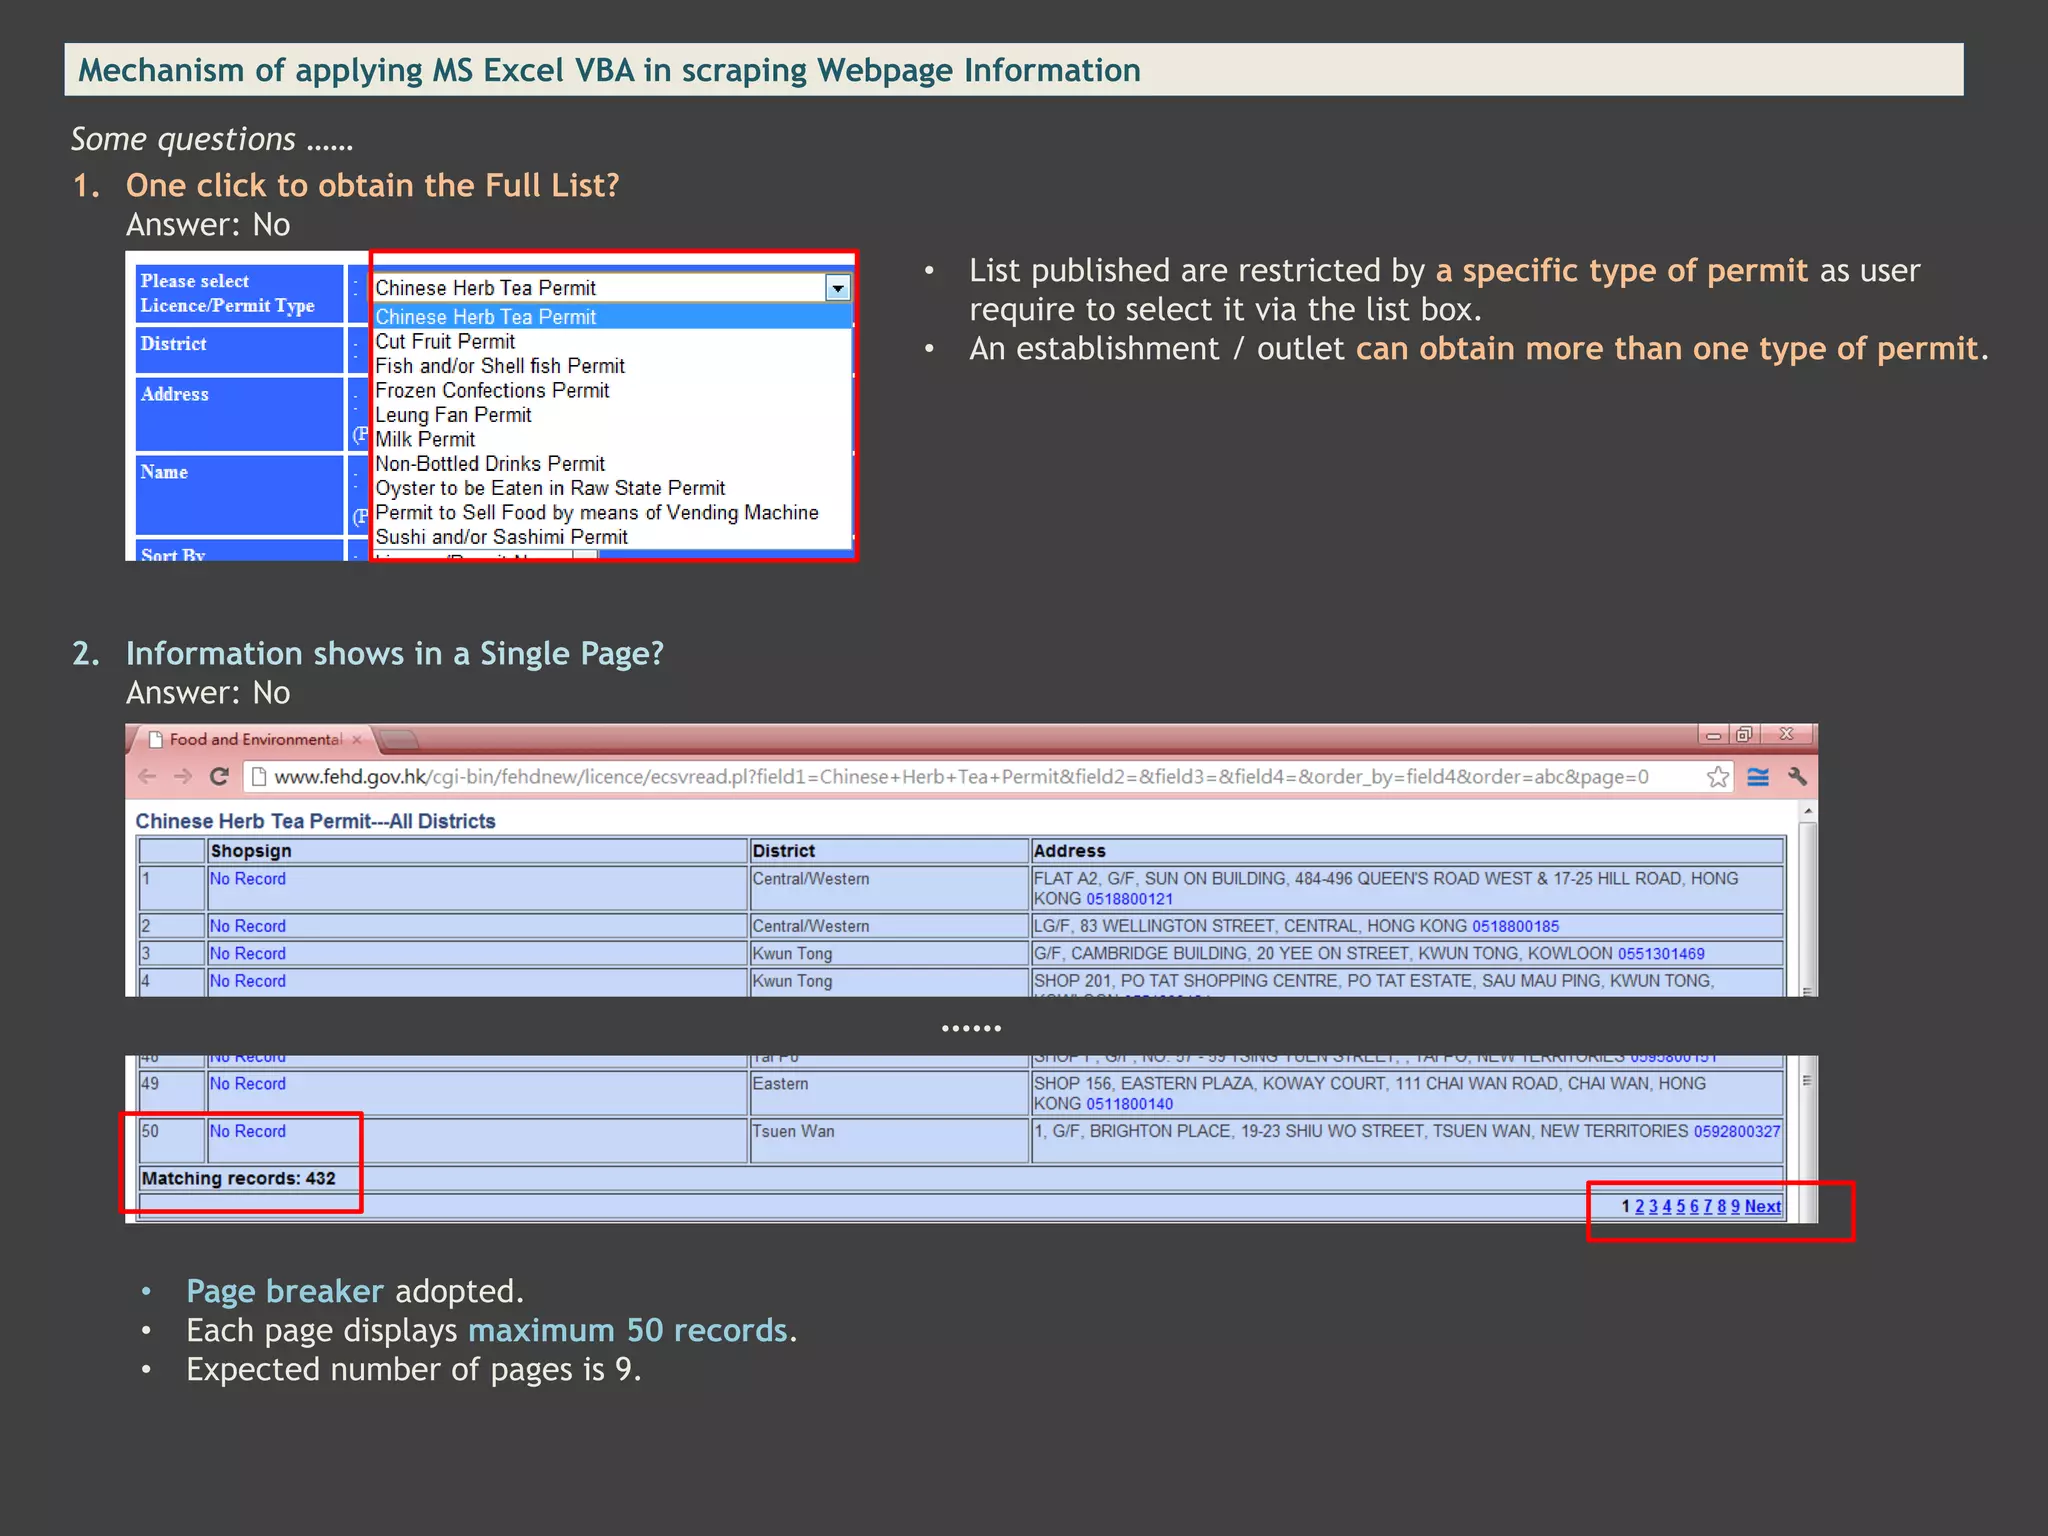2048x1536 pixels.
Task: Click licence number 0511800140
Action: [x=1129, y=1104]
